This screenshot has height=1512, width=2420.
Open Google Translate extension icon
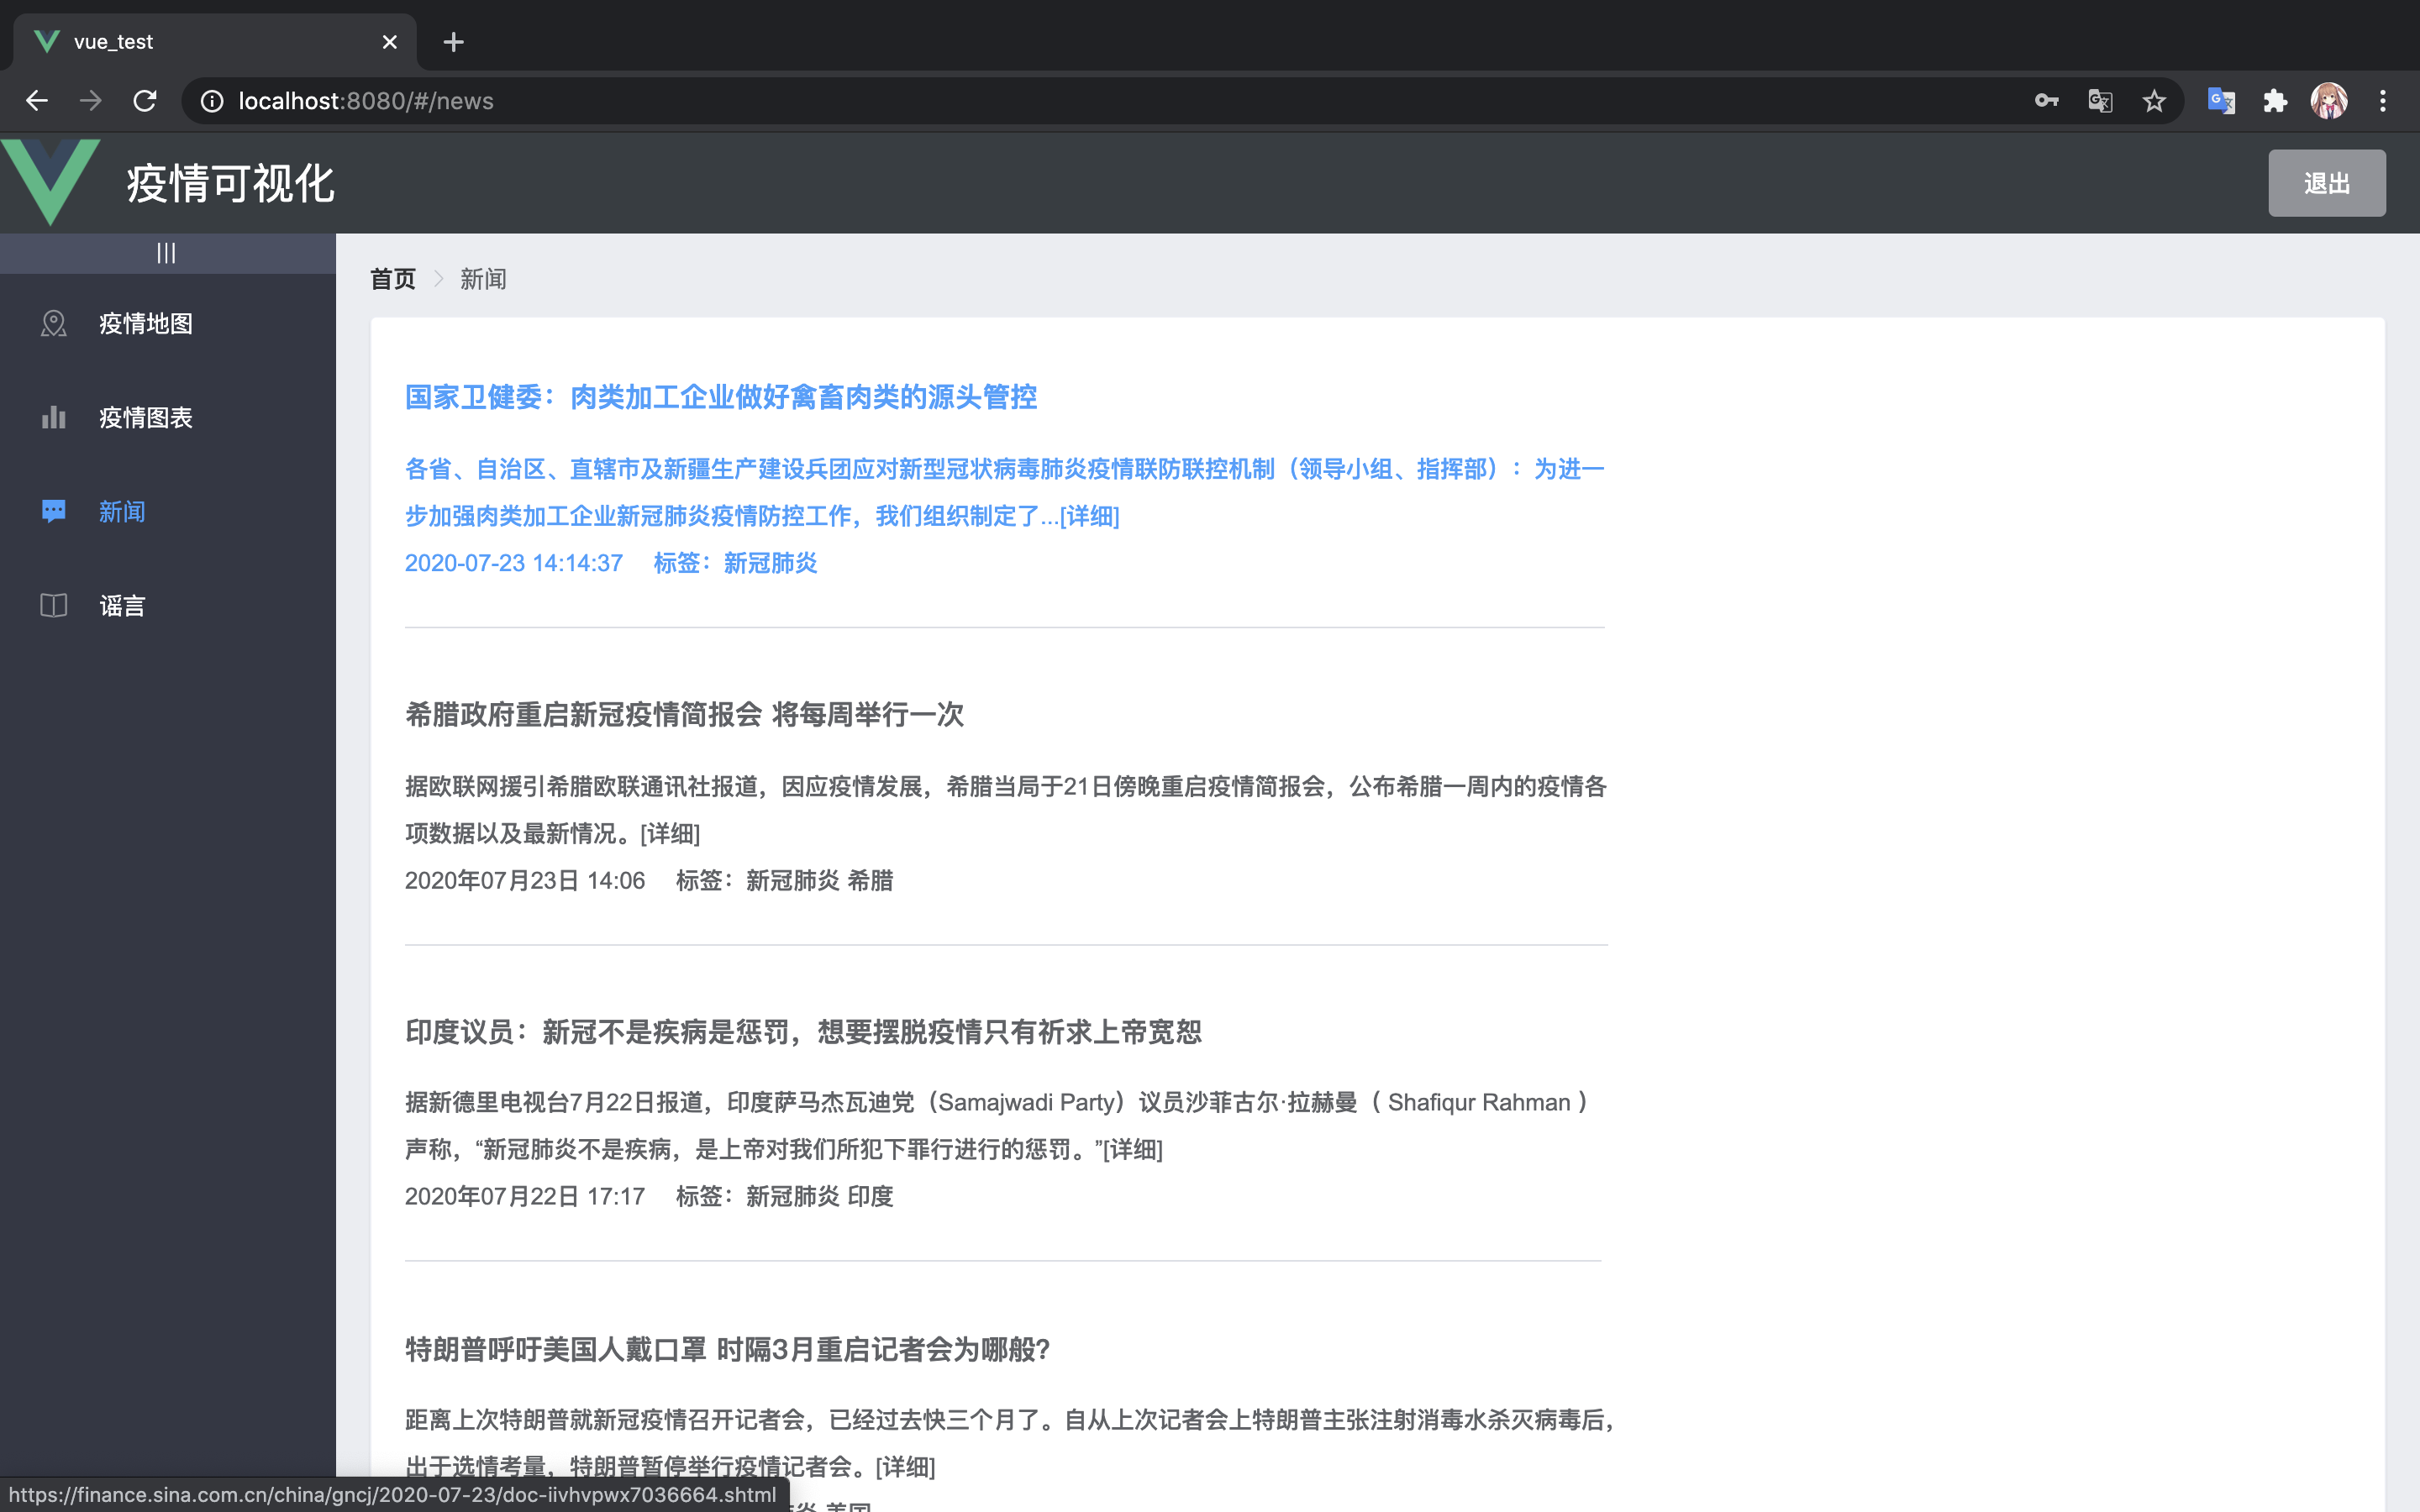point(2221,101)
